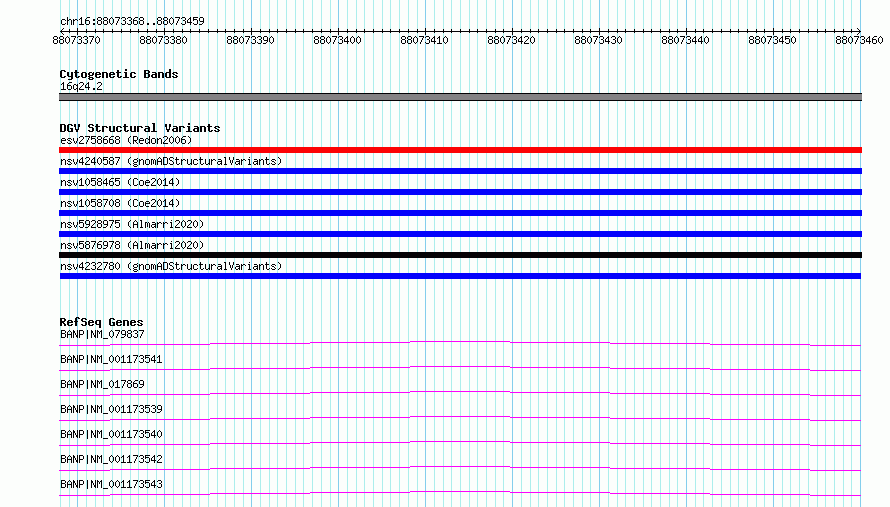Click the chr16:88073368..88073459 region label
Viewport: 890px width, 507px height.
[132, 21]
